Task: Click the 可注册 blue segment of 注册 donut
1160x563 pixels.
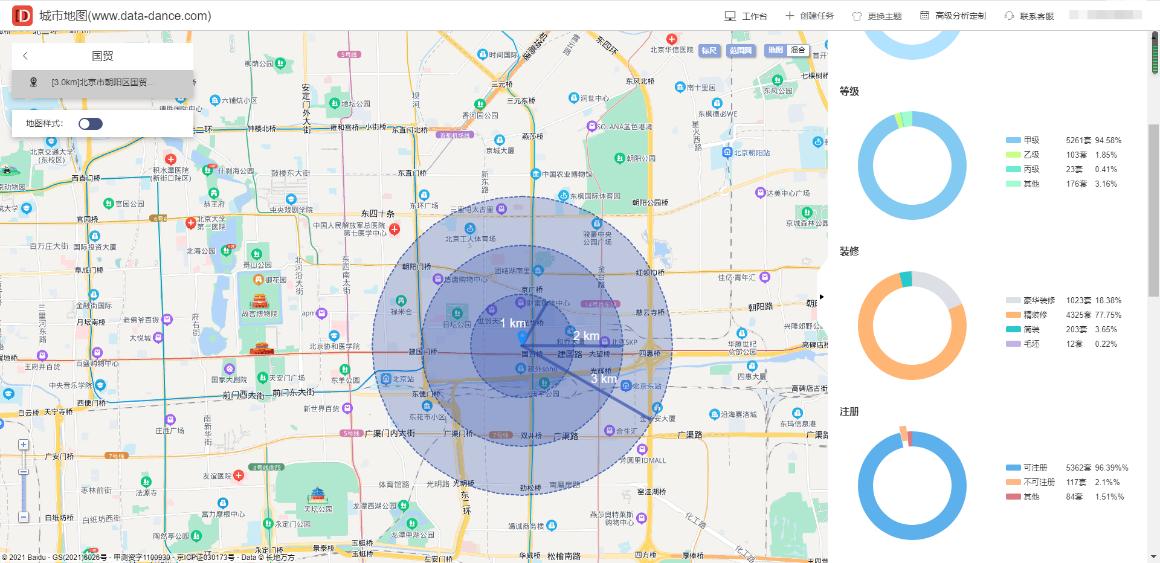Action: pos(912,533)
